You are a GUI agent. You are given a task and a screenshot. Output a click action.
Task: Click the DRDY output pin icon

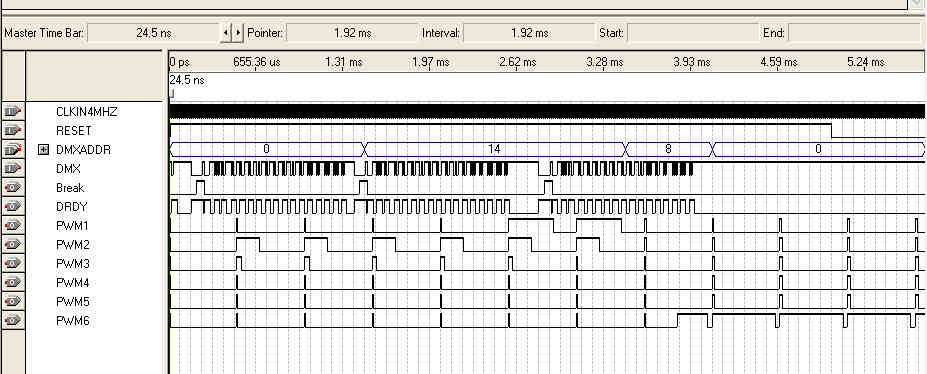13,206
